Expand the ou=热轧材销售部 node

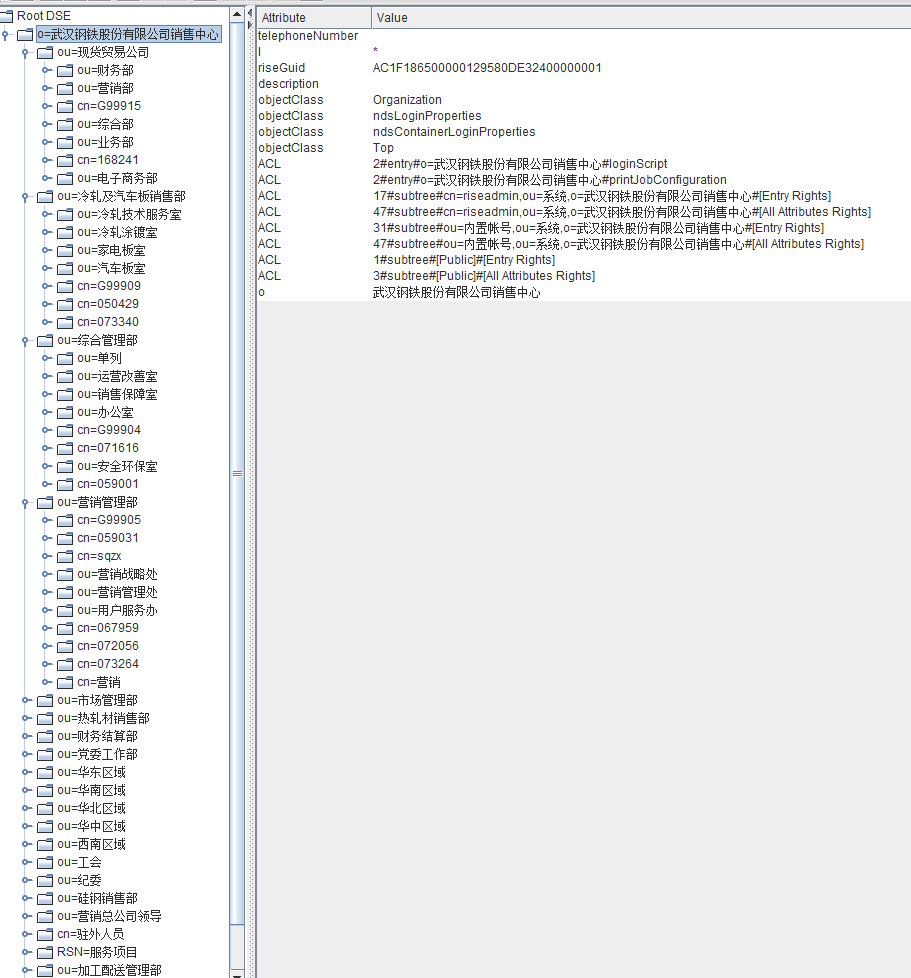tap(26, 719)
